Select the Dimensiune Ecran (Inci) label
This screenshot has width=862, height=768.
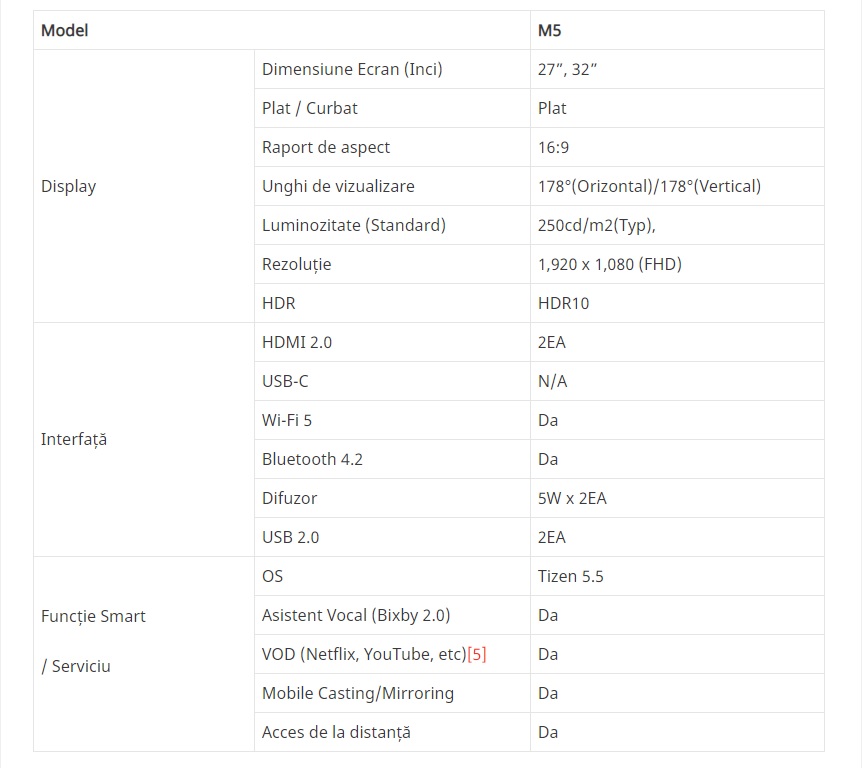[352, 69]
